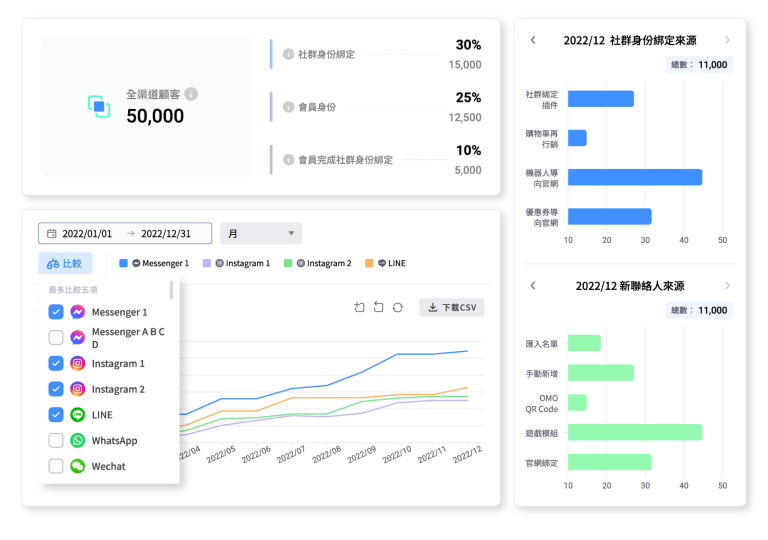The width and height of the screenshot is (768, 540).
Task: Open the 月 interval dropdown
Action: point(261,234)
